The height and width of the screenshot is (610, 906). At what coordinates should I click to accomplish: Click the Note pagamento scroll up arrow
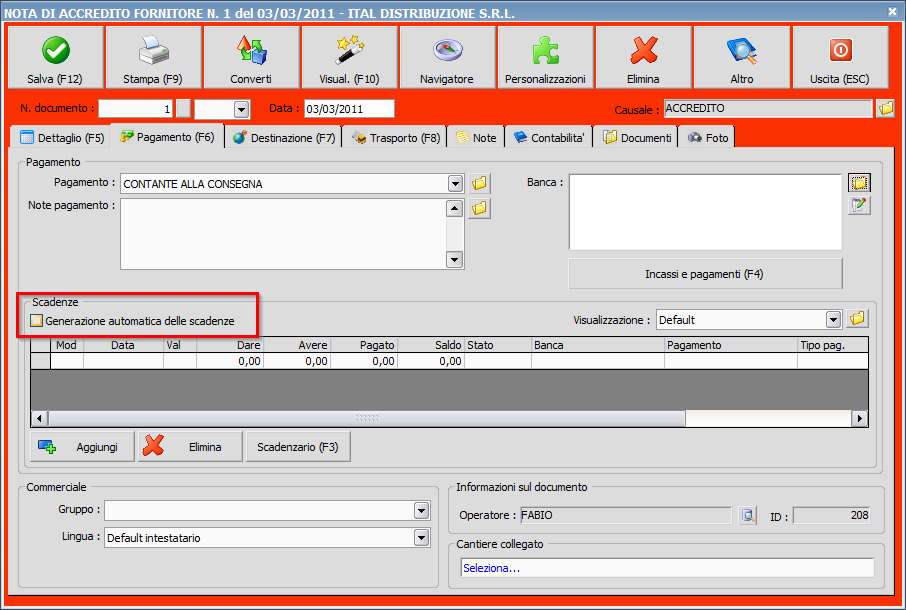455,209
